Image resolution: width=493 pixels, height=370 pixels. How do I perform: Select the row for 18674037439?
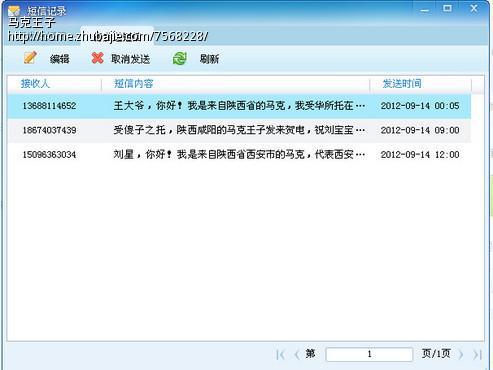[x=239, y=130]
